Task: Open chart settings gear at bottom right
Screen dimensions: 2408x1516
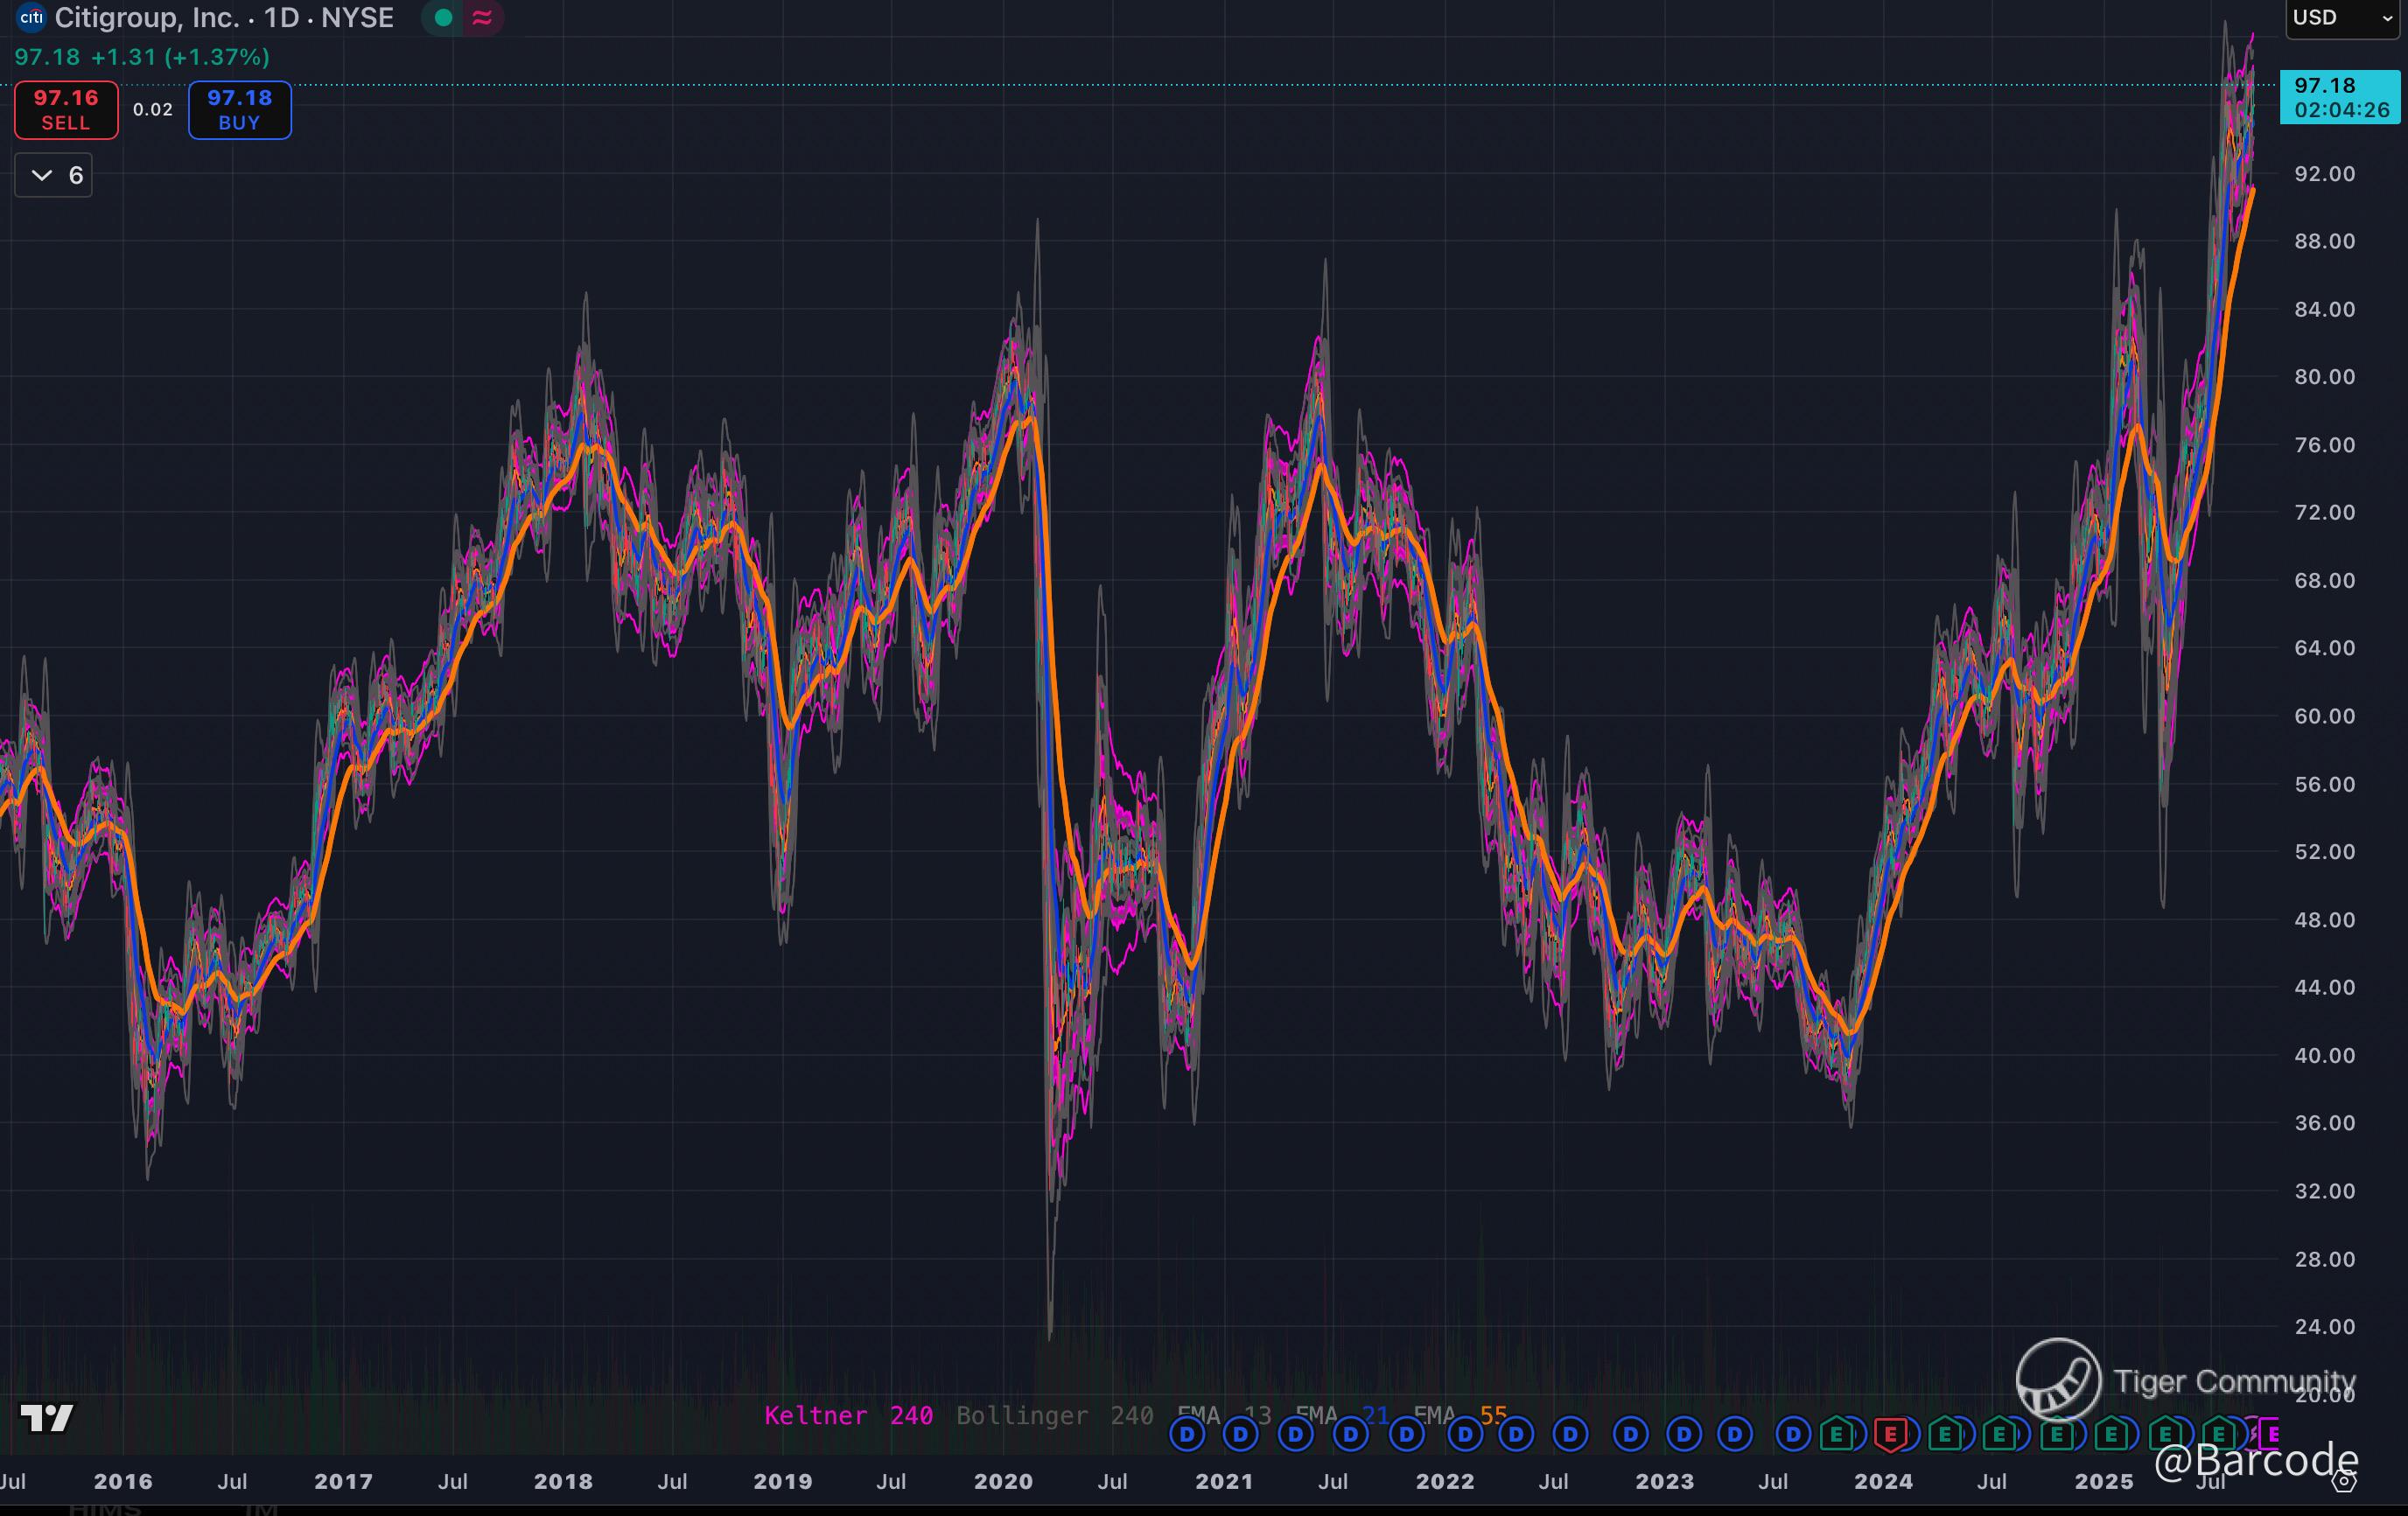Action: click(2344, 1481)
